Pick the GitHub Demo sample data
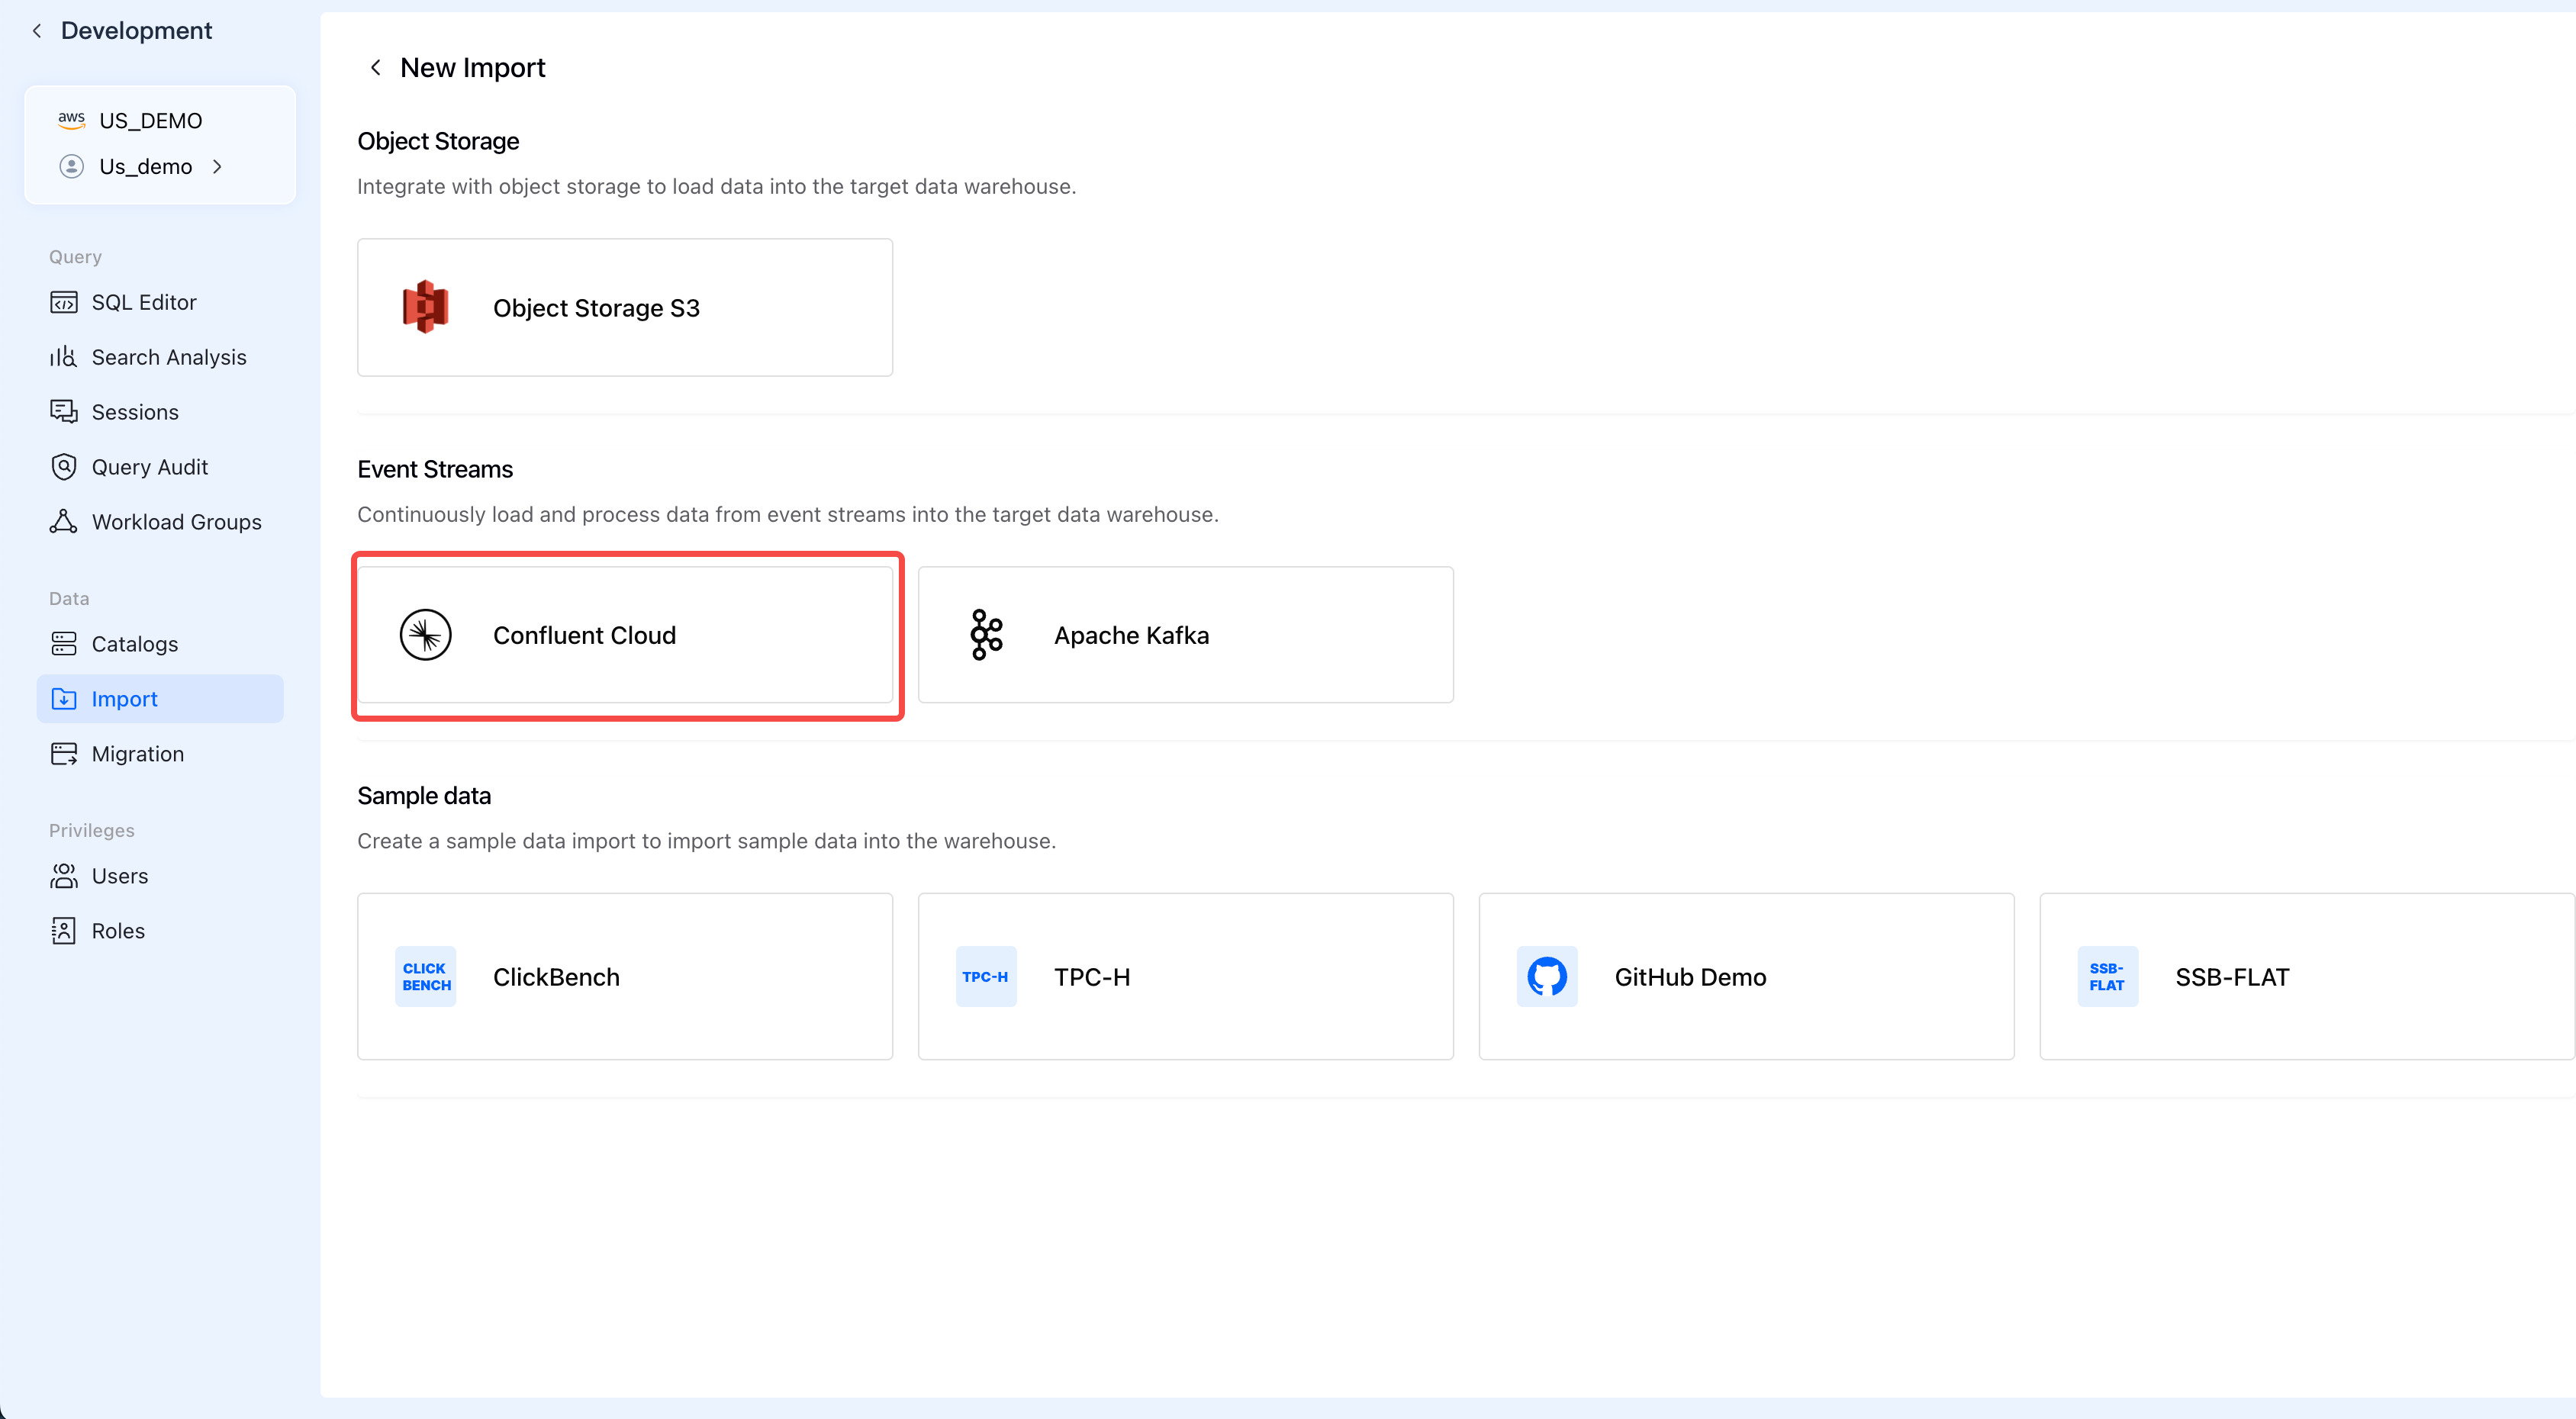This screenshot has height=1419, width=2576. (1745, 977)
